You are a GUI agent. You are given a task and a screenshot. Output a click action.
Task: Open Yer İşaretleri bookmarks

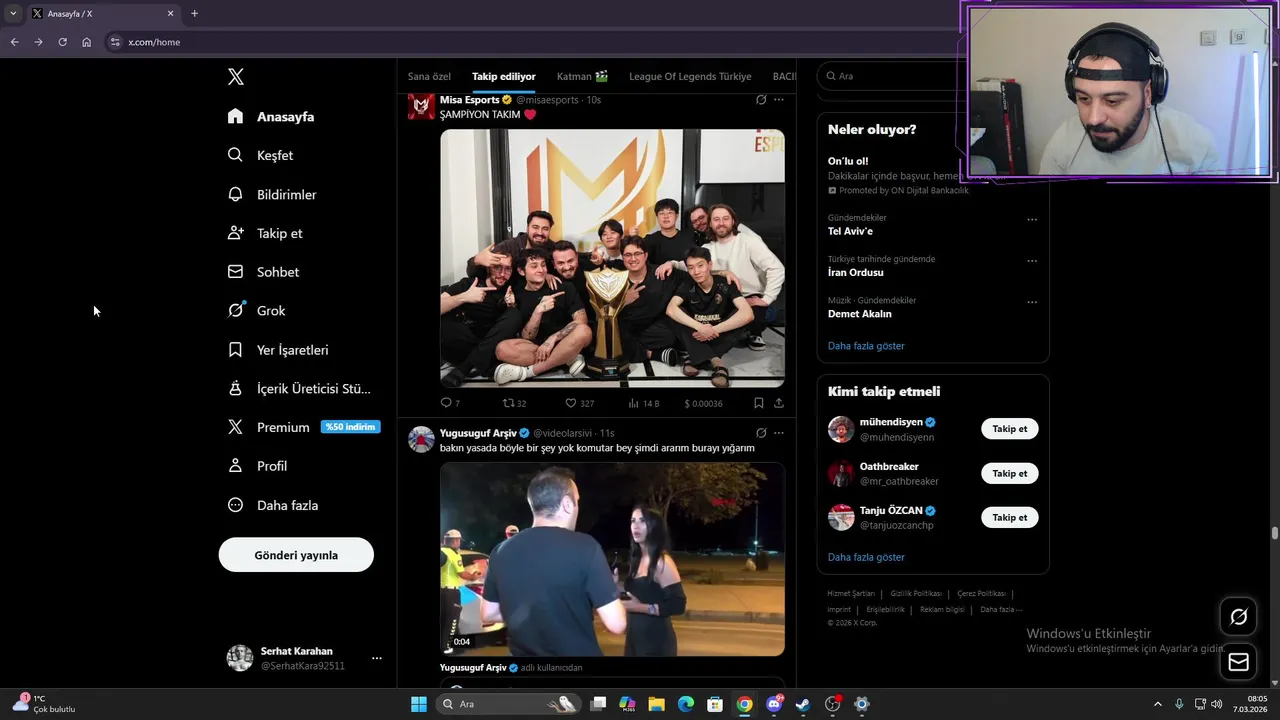(x=278, y=350)
